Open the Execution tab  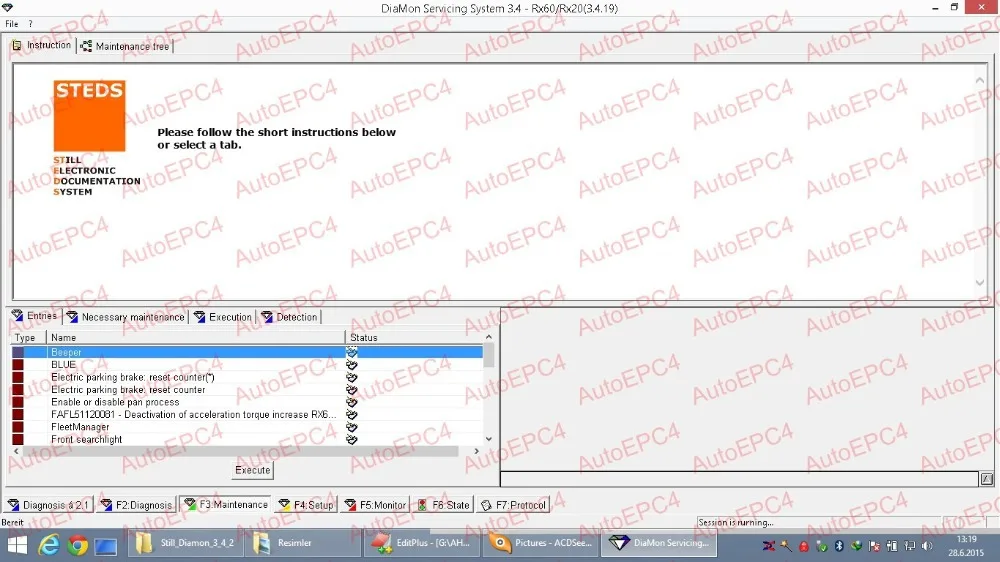click(x=223, y=317)
